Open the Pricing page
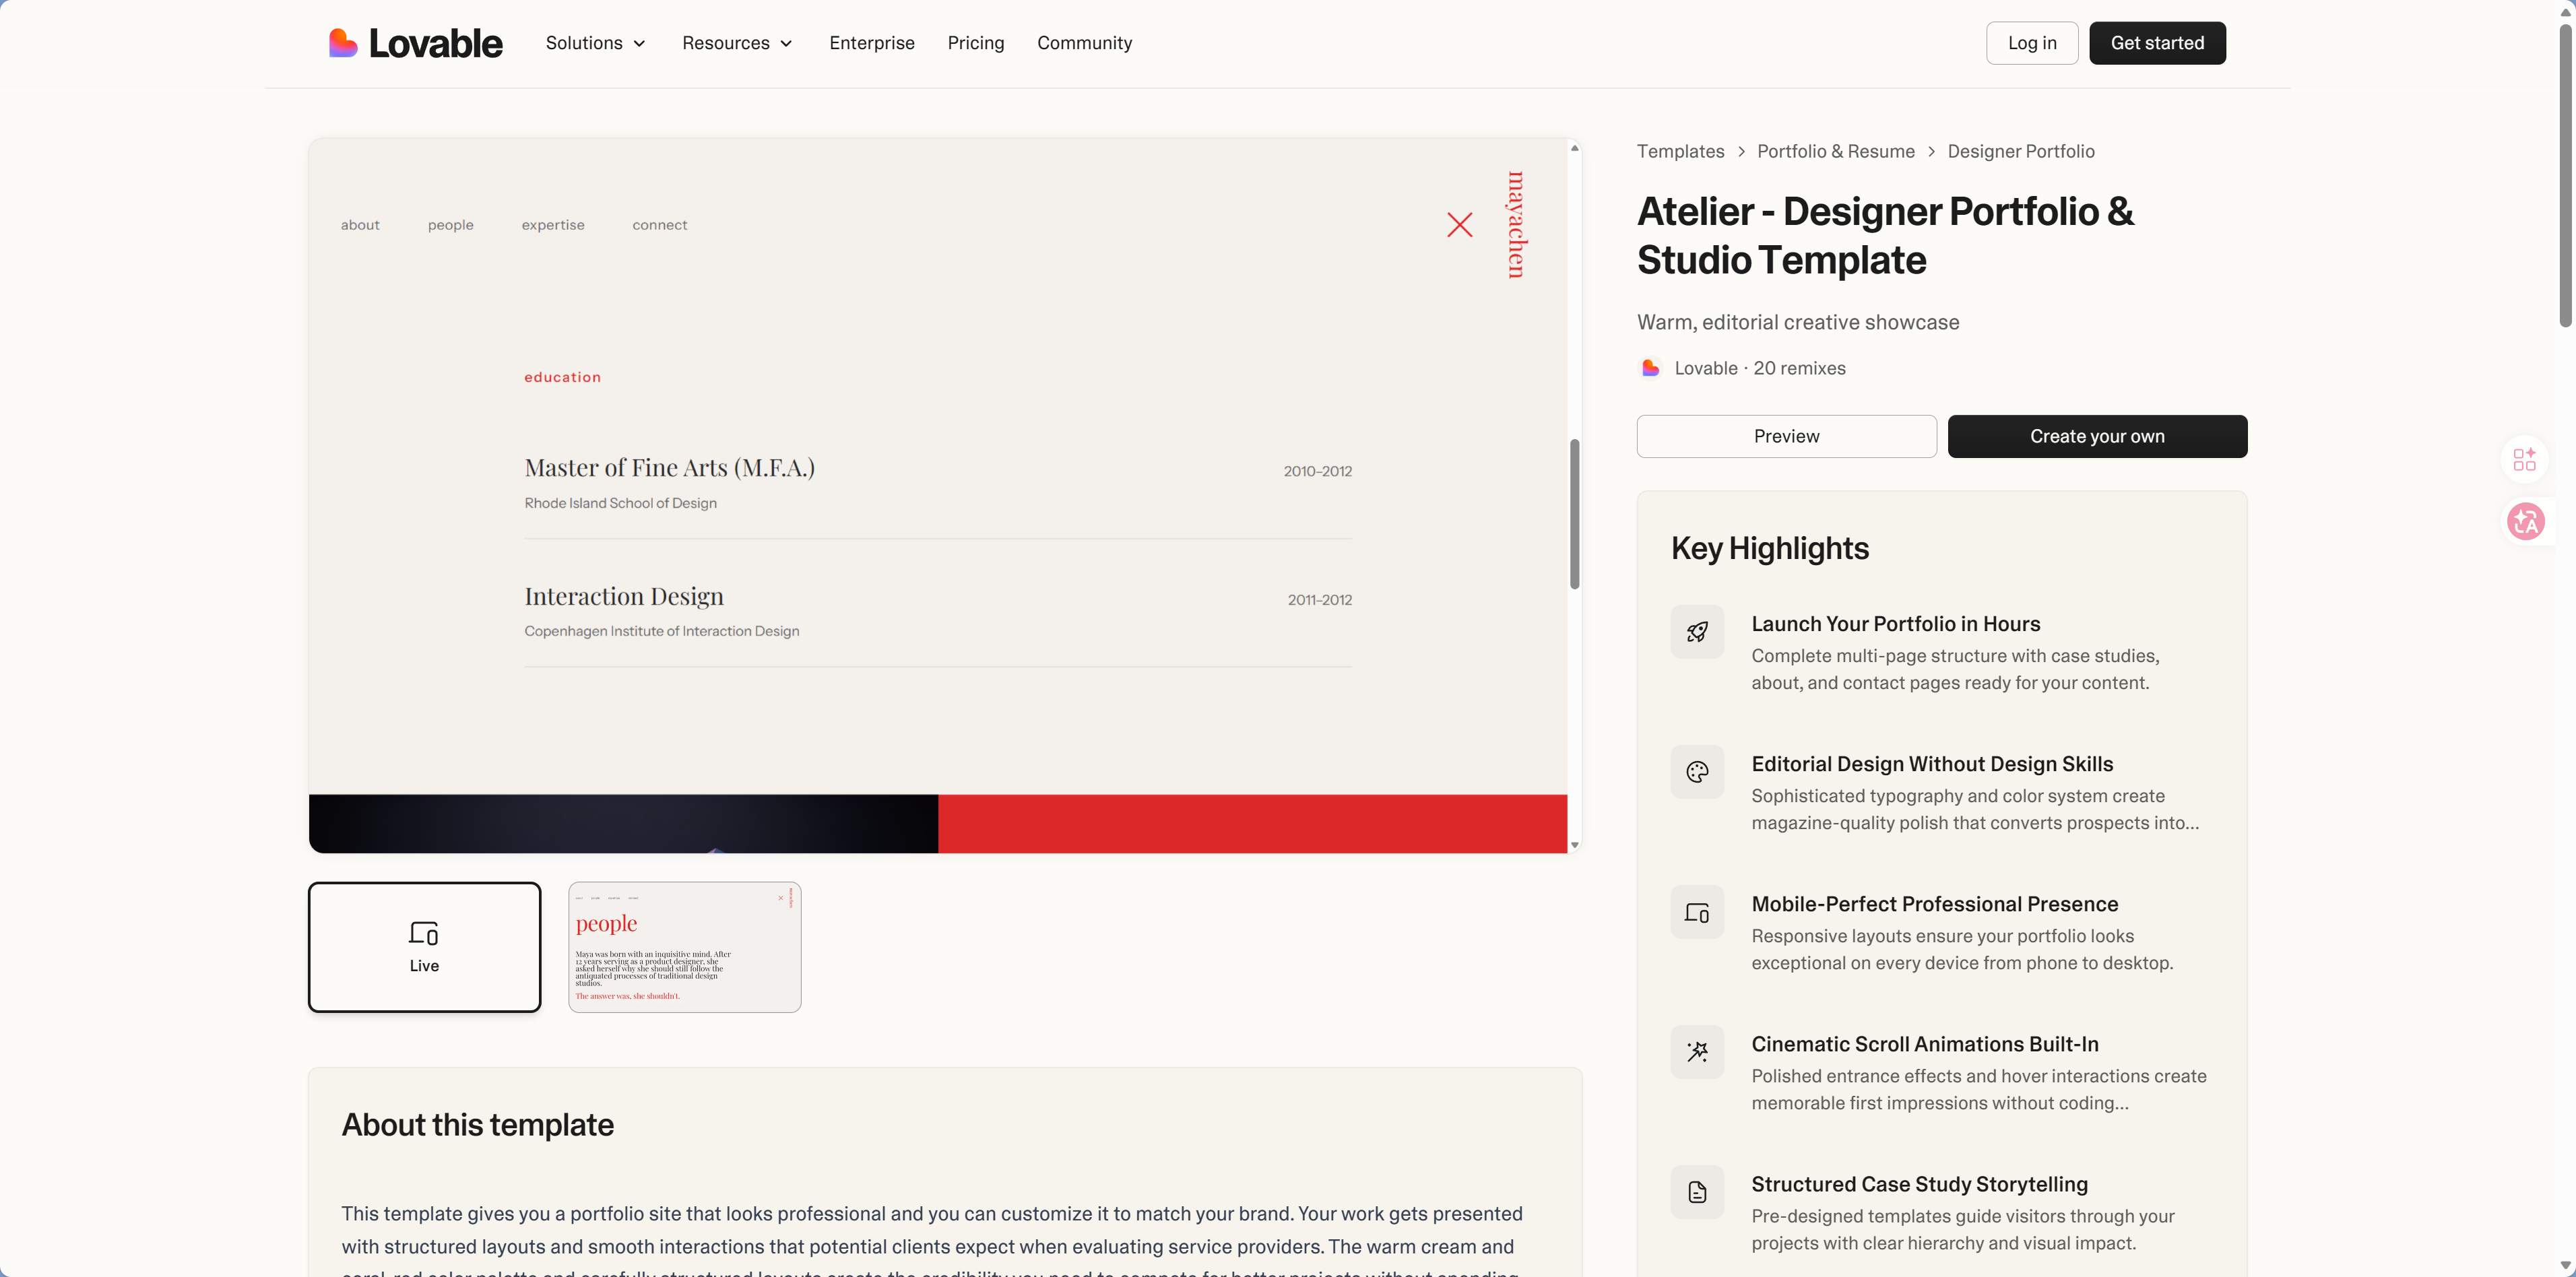Viewport: 2576px width, 1277px height. pyautogui.click(x=975, y=43)
